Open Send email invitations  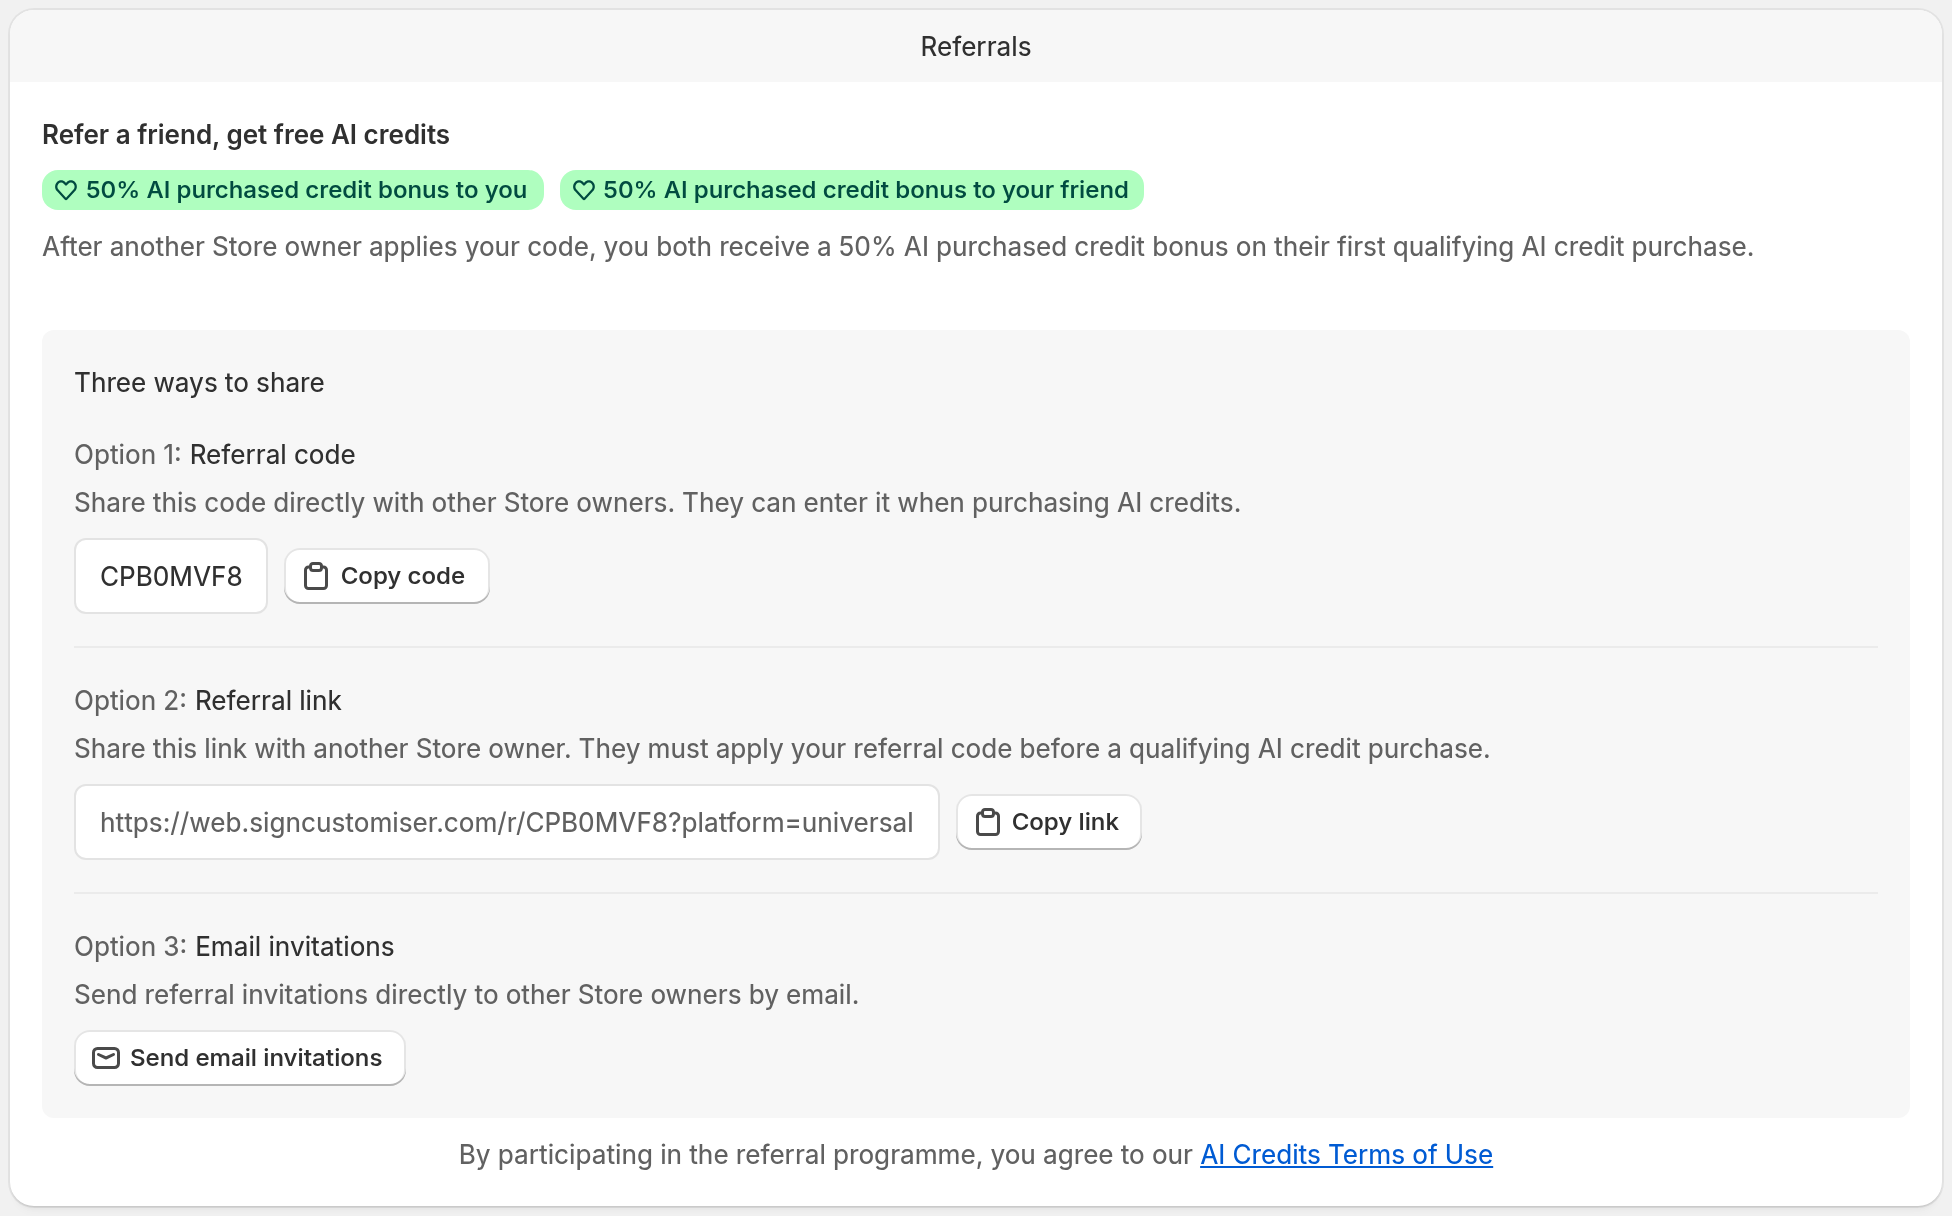point(240,1058)
